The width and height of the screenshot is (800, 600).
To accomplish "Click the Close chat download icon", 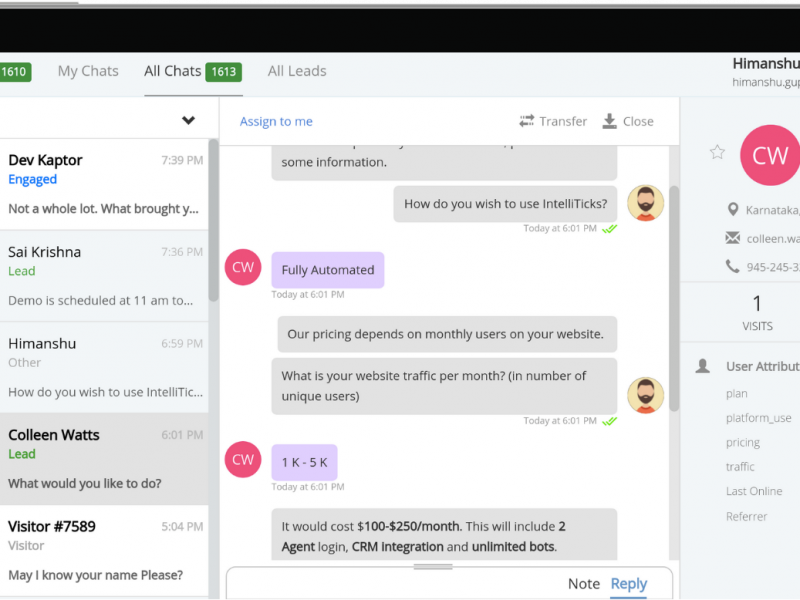I will click(610, 121).
